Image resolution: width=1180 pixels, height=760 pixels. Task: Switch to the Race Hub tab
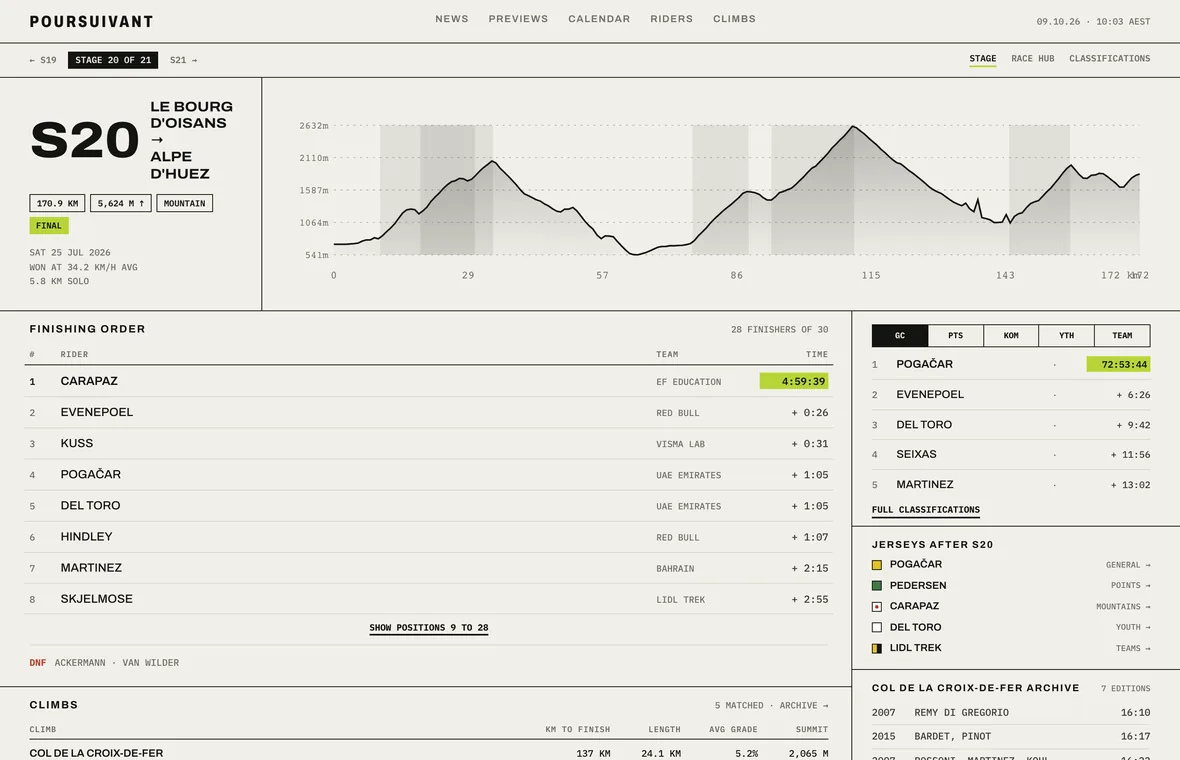pos(1032,59)
